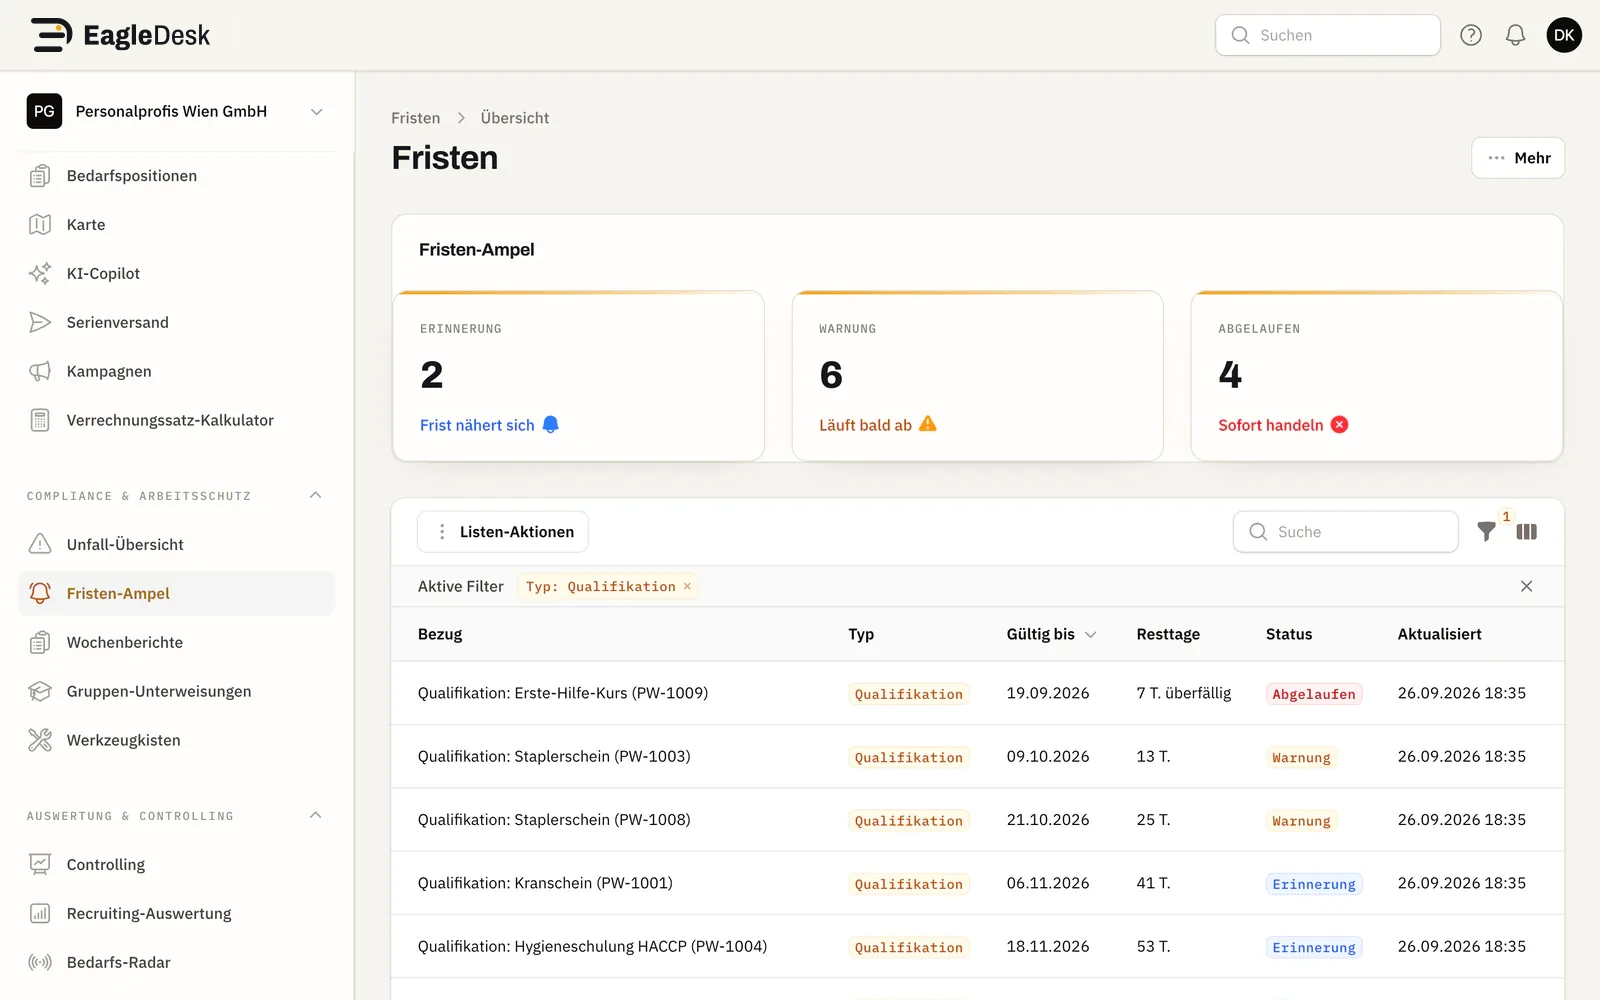Open Friston-Ampel in the sidebar
The image size is (1600, 1000).
(177, 594)
